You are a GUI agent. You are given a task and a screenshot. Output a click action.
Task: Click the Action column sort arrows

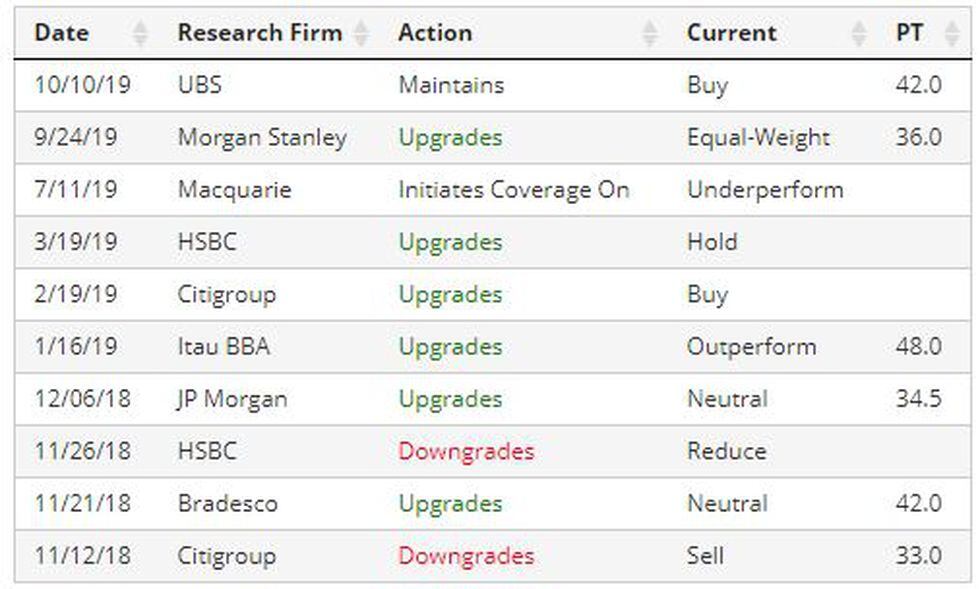coord(650,34)
